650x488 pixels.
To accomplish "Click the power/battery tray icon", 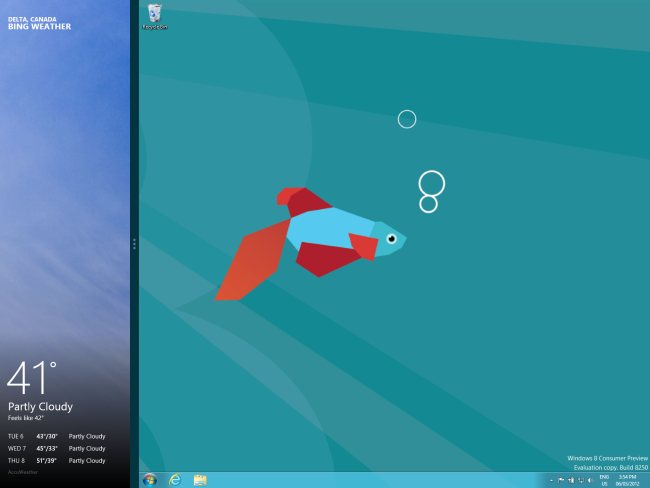I will (571, 481).
